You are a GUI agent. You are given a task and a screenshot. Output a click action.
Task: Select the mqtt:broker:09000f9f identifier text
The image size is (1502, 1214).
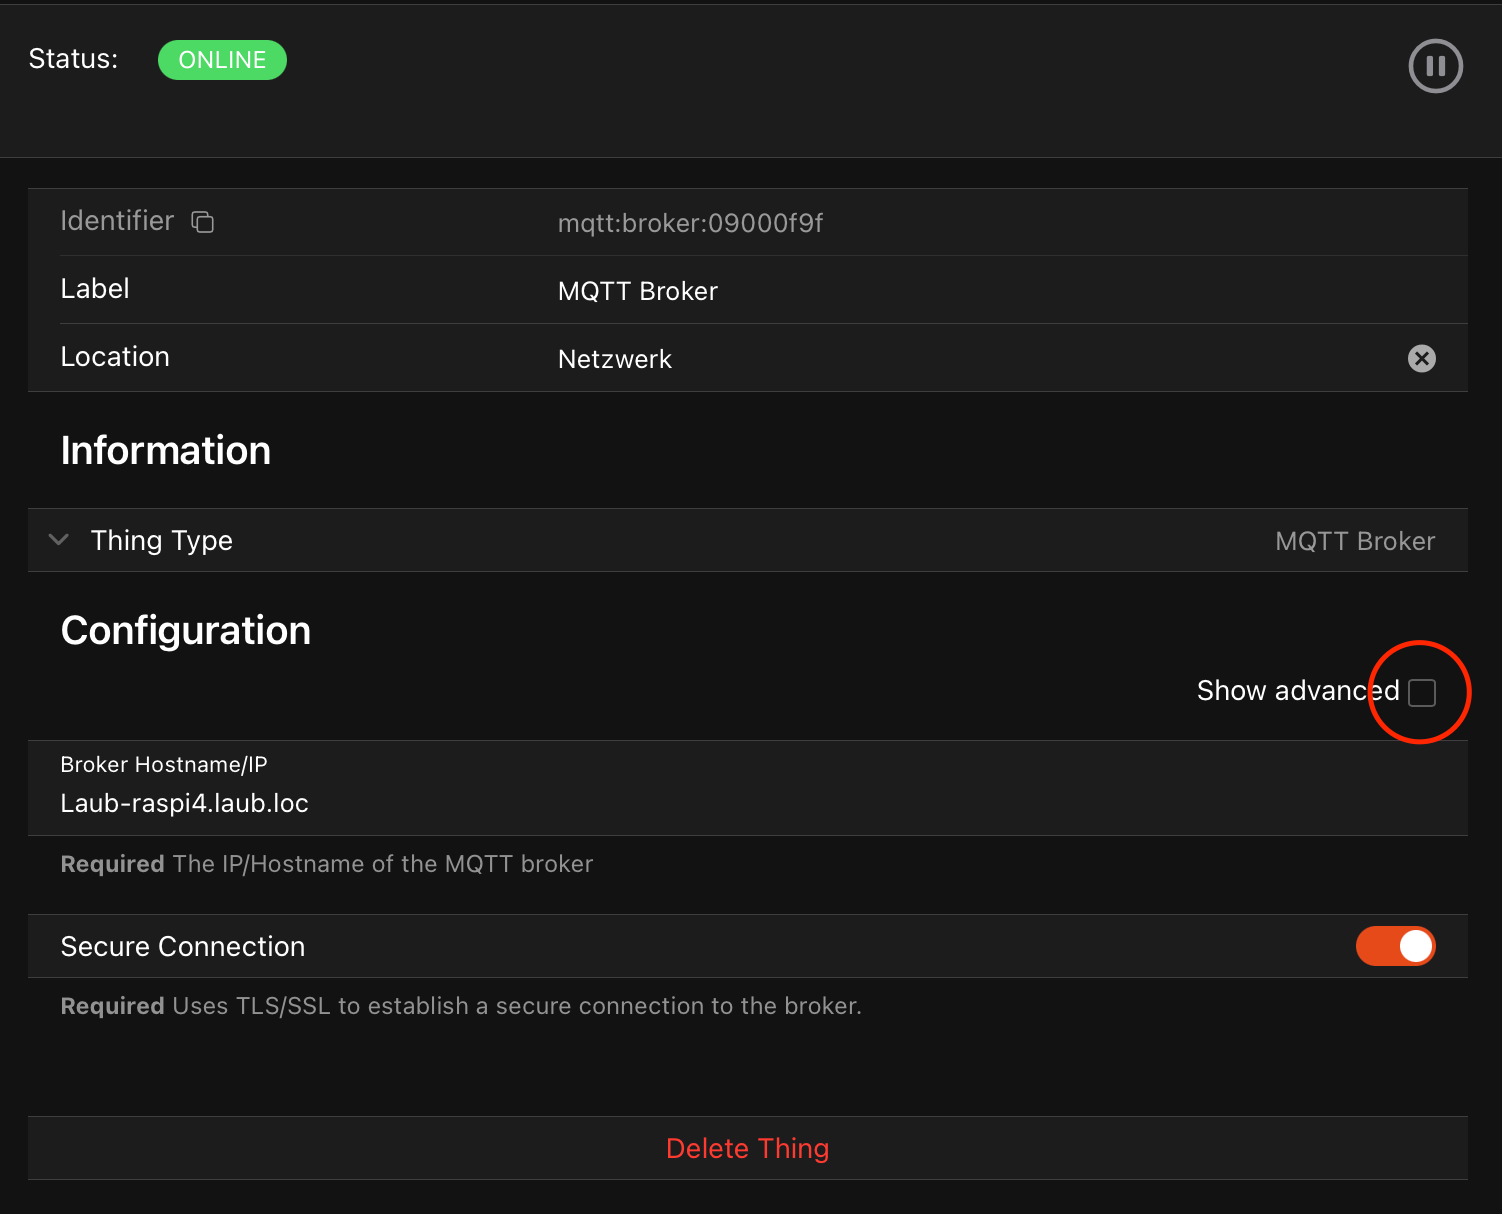pos(690,223)
